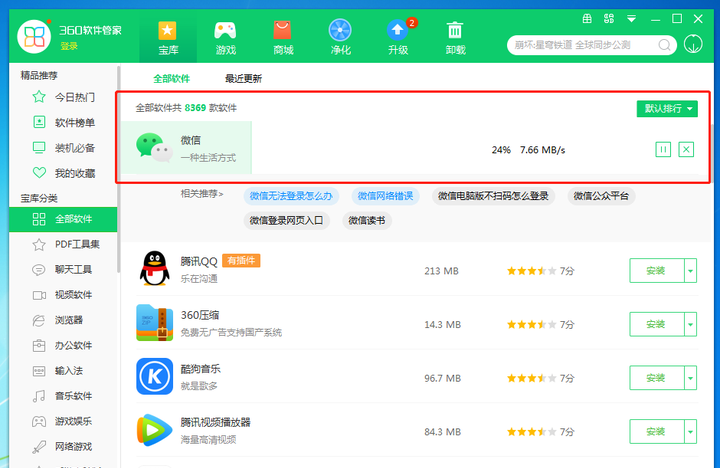The image size is (720, 468).
Task: Select 我的收藏 in sidebar
Action: point(63,173)
